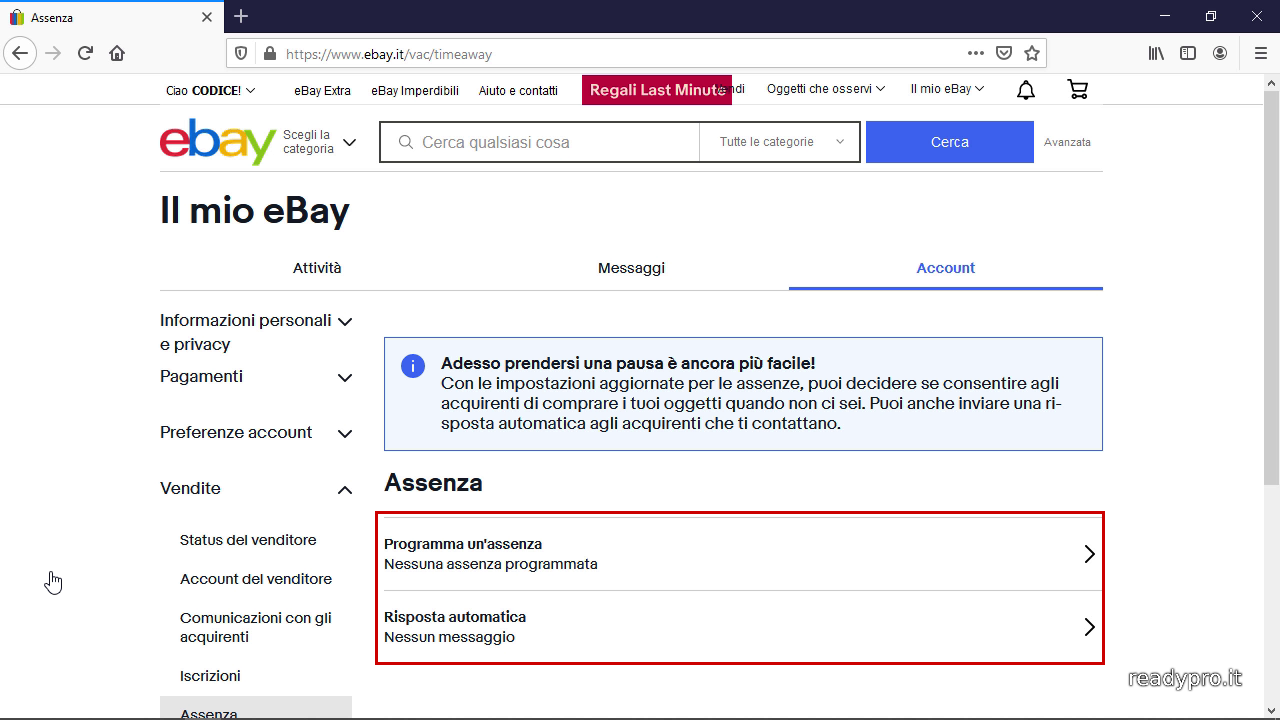Open Programma un'assenza arrow chevron
This screenshot has width=1280, height=720.
coord(1089,554)
